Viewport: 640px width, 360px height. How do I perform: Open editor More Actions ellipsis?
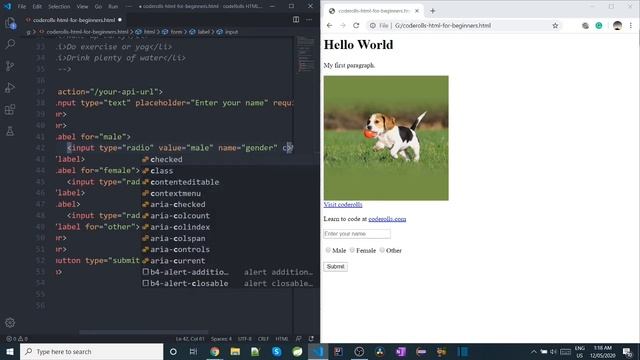pos(309,20)
